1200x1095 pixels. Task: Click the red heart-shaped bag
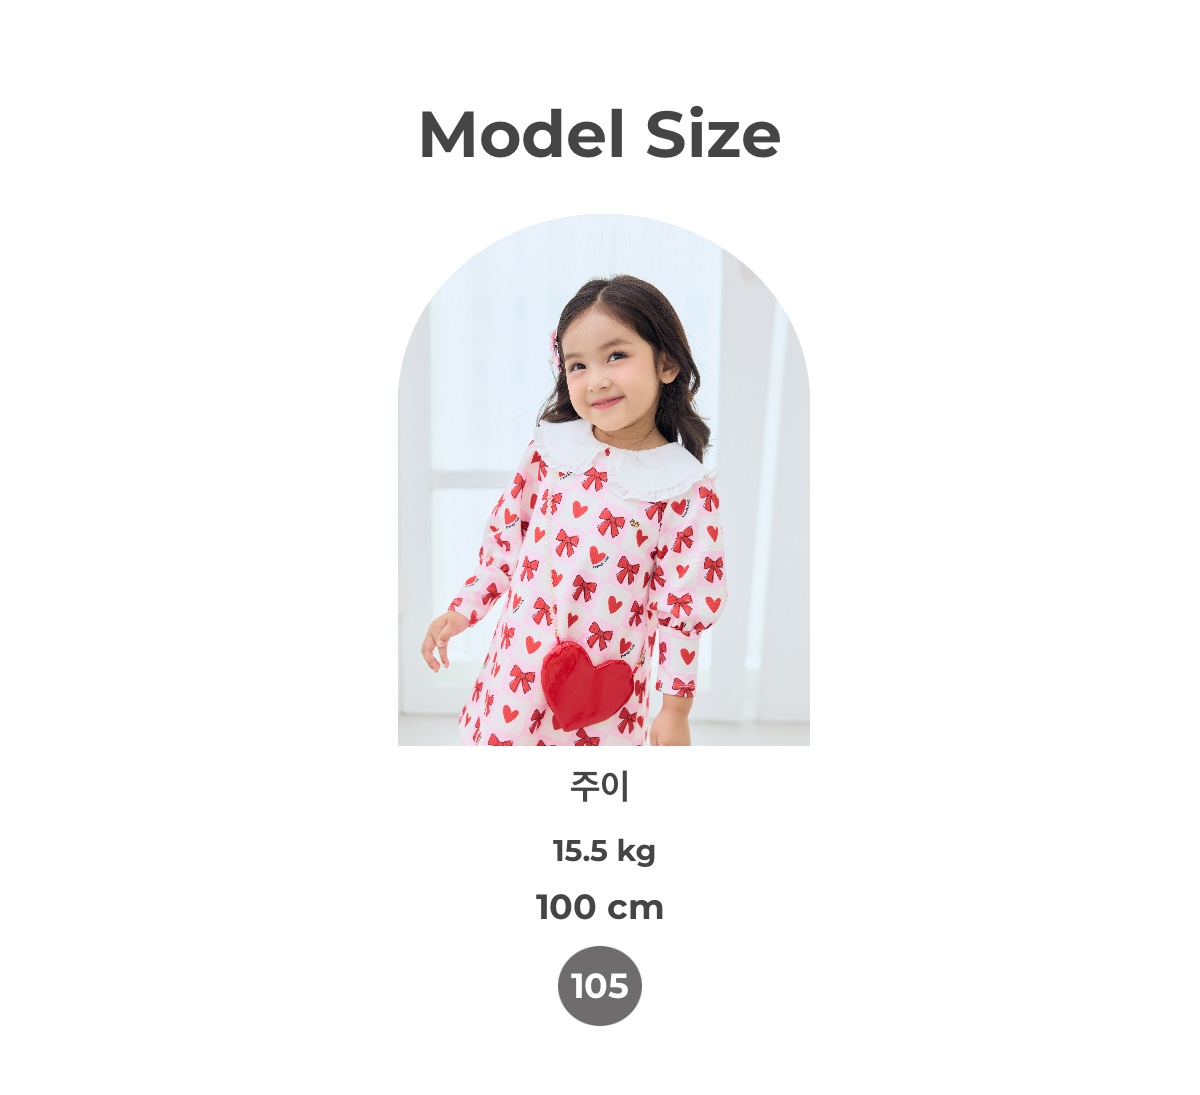coord(588,686)
